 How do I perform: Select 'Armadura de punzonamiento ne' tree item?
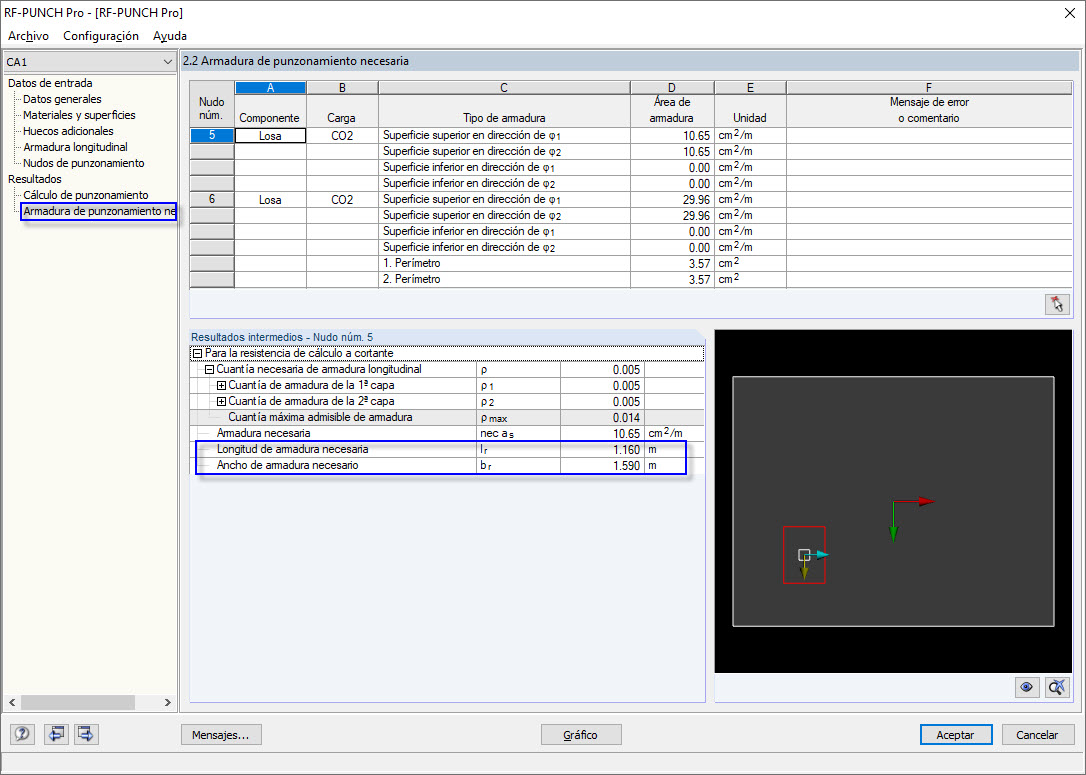99,211
